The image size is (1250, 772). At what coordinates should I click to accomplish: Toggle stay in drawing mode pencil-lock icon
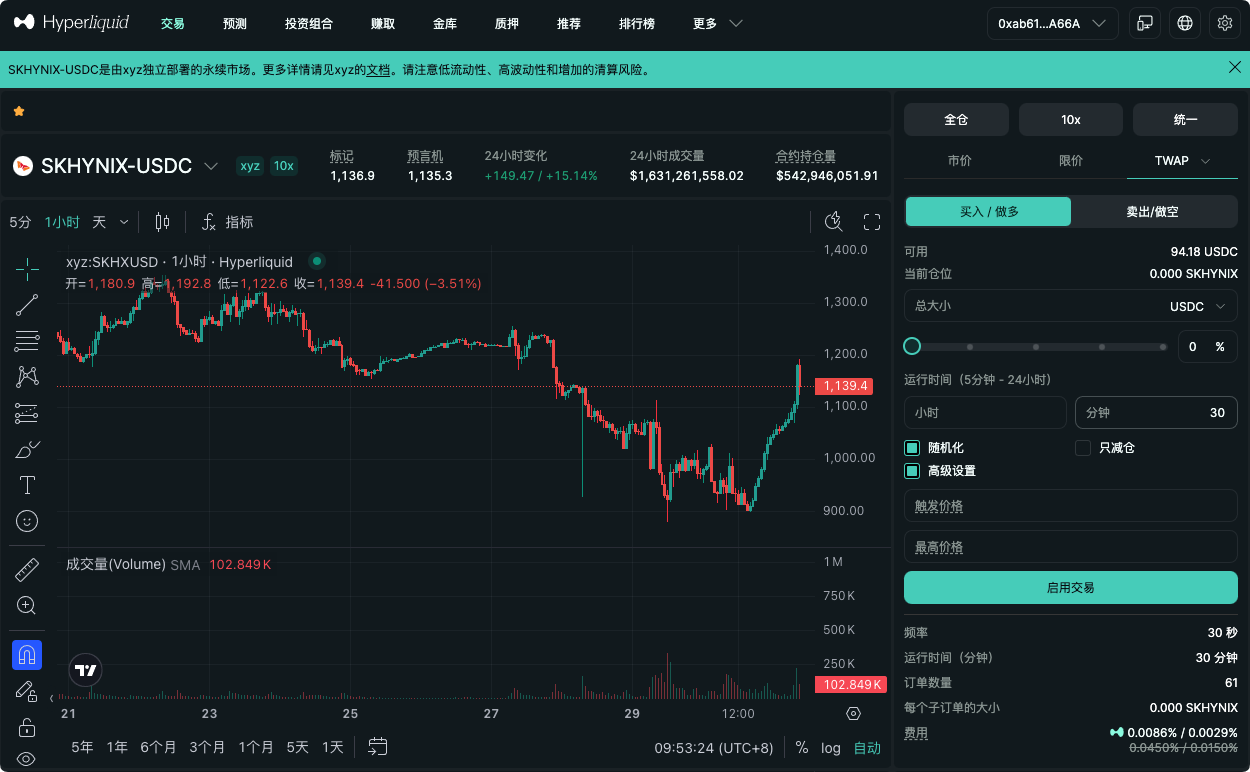tap(27, 691)
